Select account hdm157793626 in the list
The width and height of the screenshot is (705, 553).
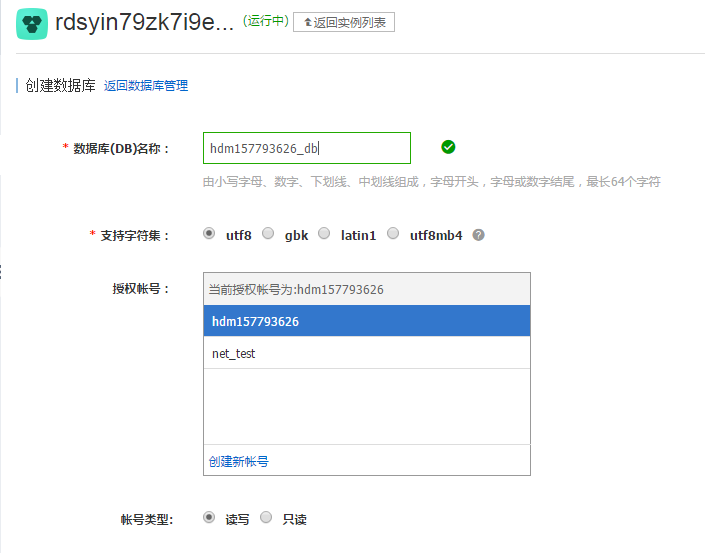366,321
